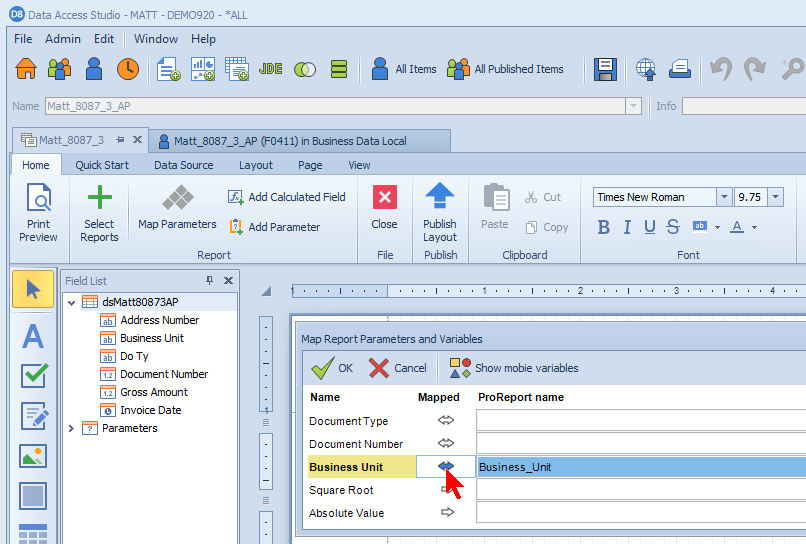Viewport: 806px width, 544px height.
Task: Select the pointer arrow tool in left toolbox
Action: click(x=33, y=289)
